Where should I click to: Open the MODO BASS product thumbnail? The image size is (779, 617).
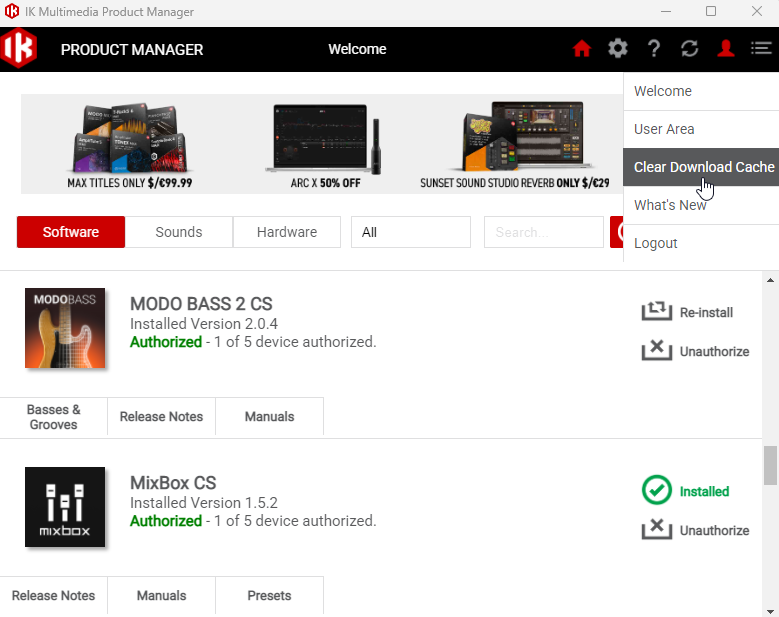[65, 328]
